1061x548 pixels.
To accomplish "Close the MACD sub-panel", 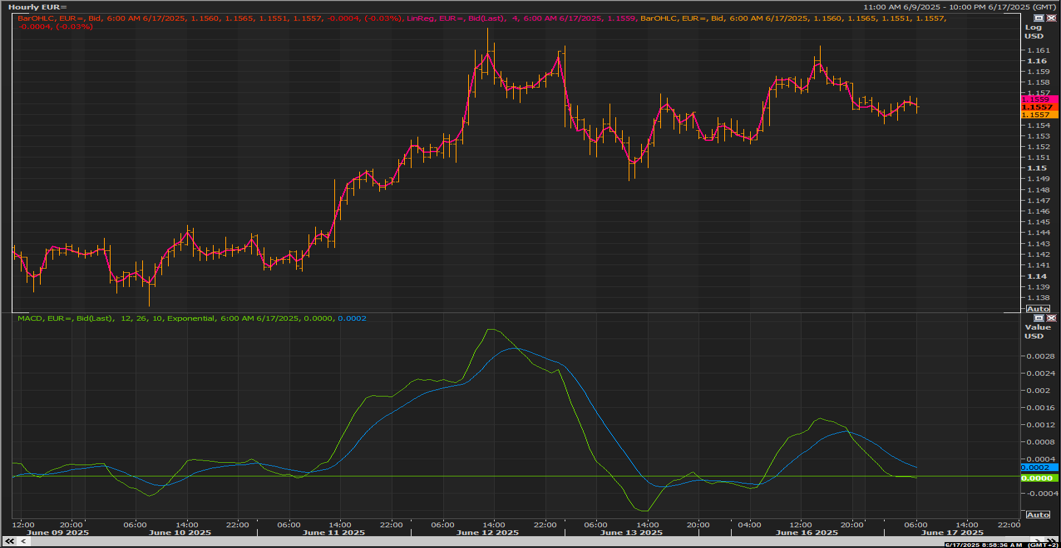I will point(1052,318).
